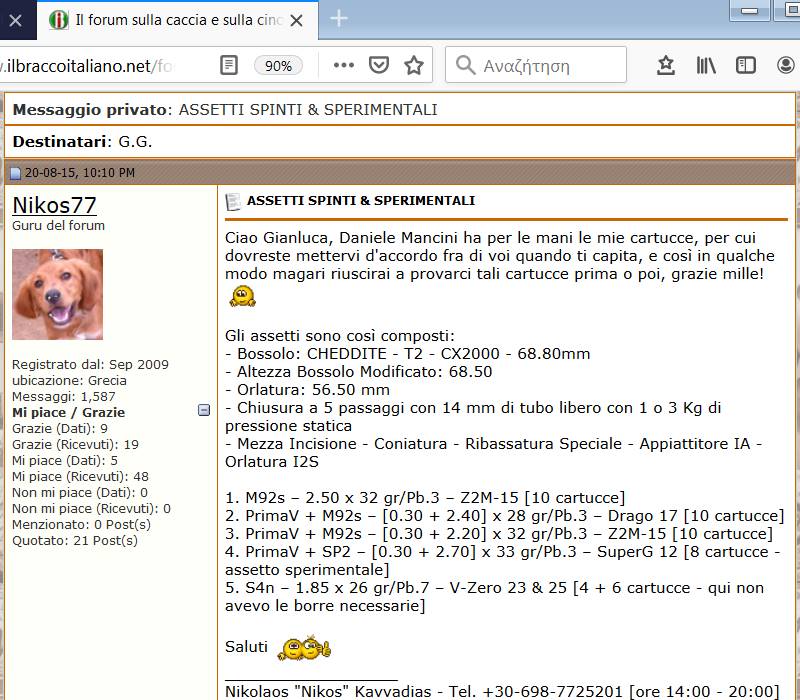Click the post status icon beside date
800x700 pixels.
(16, 173)
